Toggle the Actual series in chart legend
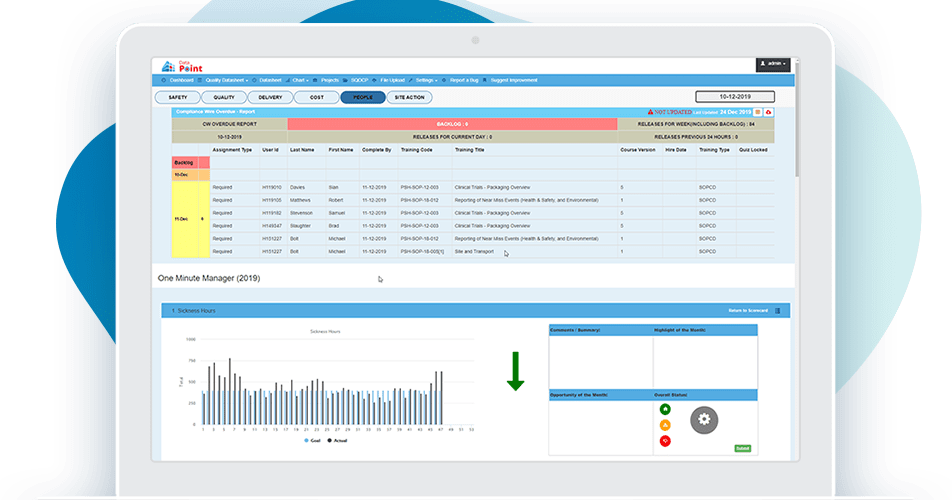This screenshot has width=952, height=500. click(x=337, y=439)
